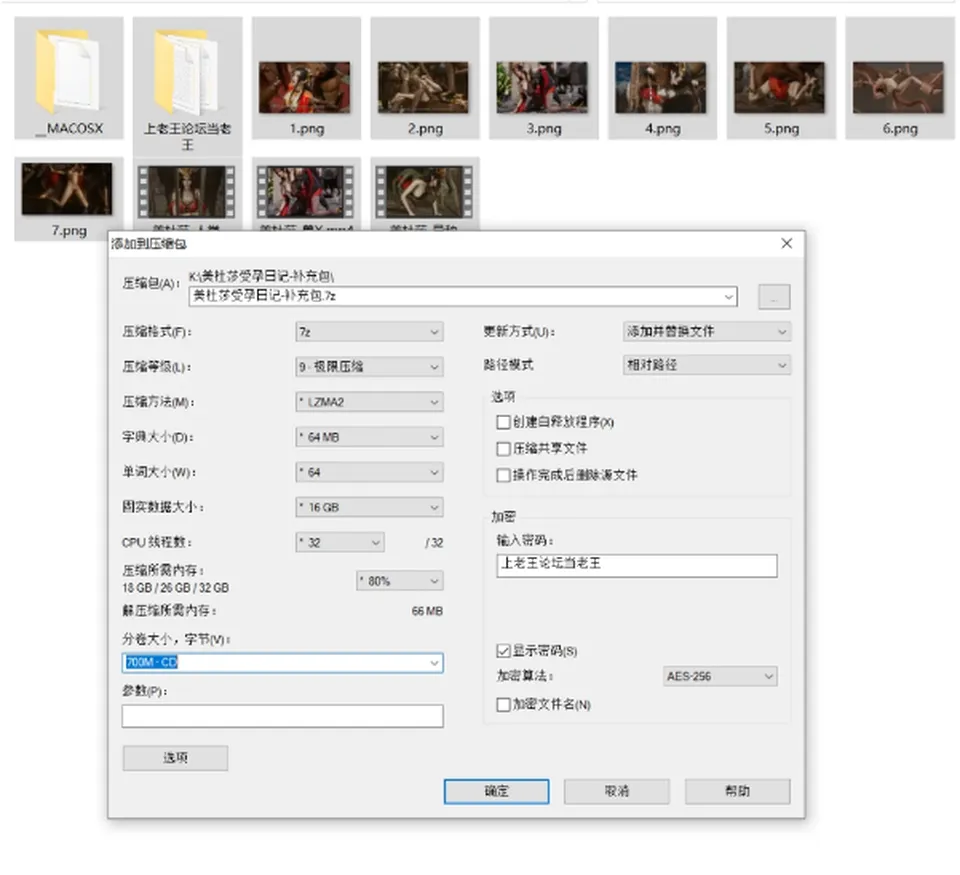Click the archive name field
The height and width of the screenshot is (875, 960).
tap(463, 296)
